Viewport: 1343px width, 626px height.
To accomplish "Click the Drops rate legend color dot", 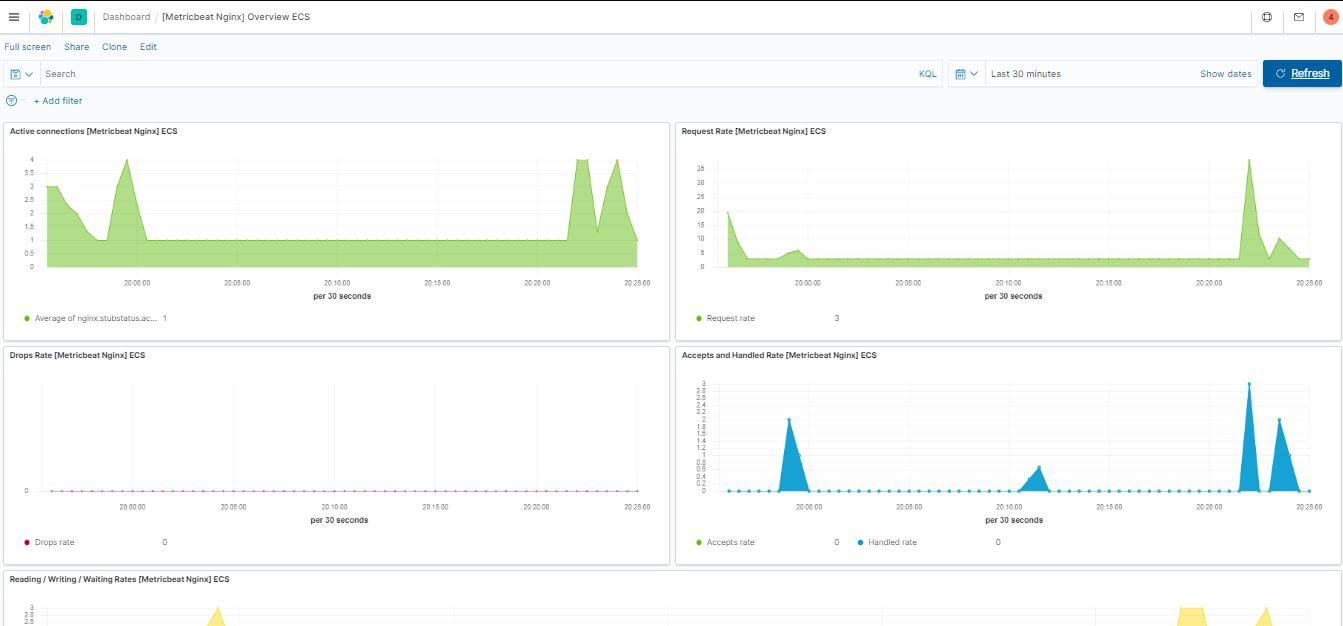I will point(27,542).
